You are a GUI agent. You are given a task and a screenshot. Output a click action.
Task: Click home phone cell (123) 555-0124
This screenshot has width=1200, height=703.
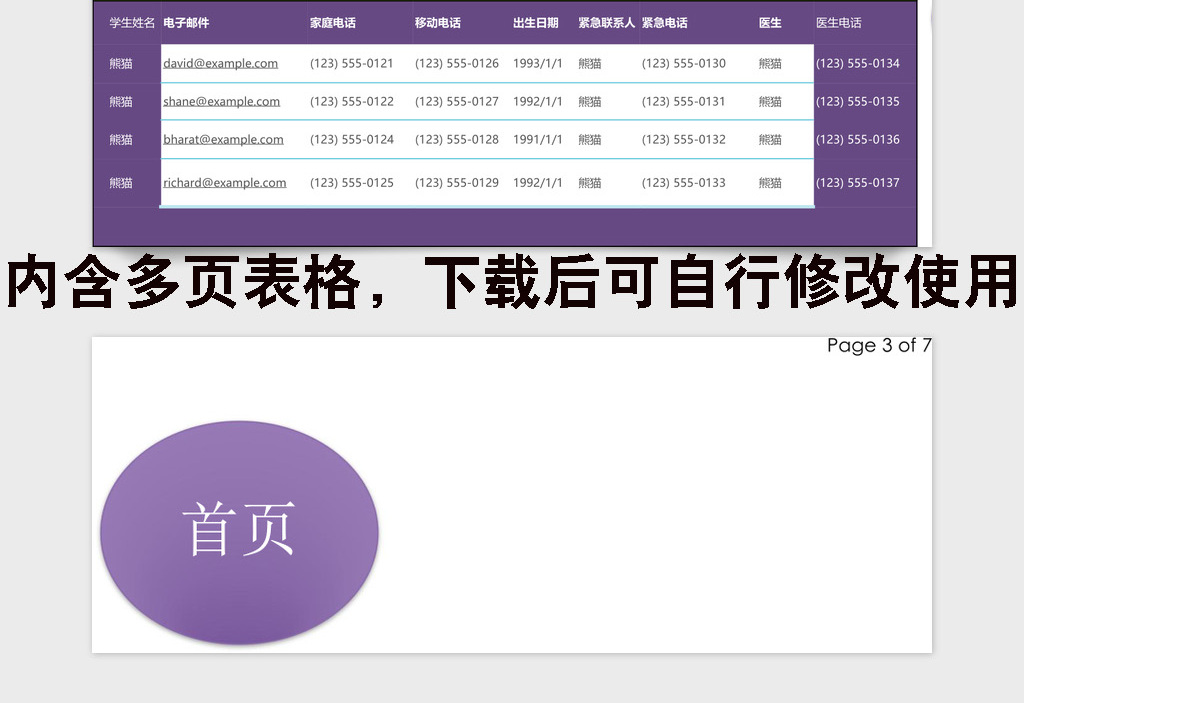(352, 139)
